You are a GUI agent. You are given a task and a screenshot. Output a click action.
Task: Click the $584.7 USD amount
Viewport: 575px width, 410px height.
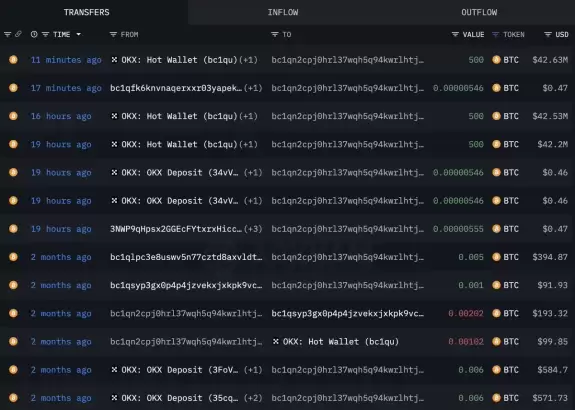pos(553,370)
